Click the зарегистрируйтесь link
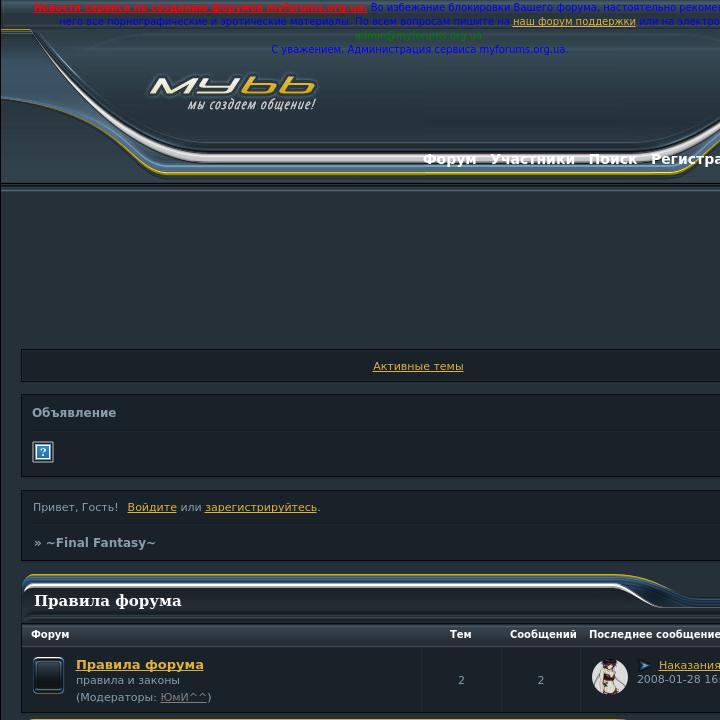 (x=261, y=507)
